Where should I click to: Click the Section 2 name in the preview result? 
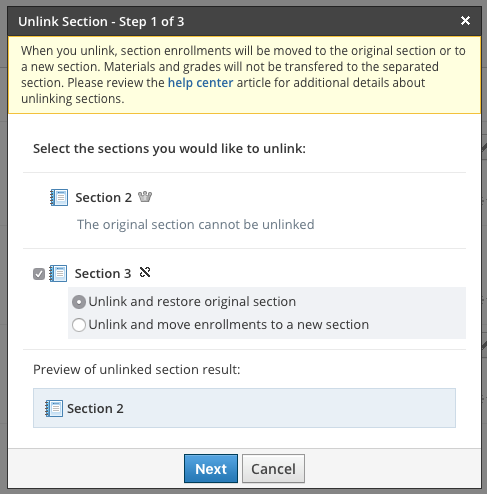pyautogui.click(x=95, y=408)
